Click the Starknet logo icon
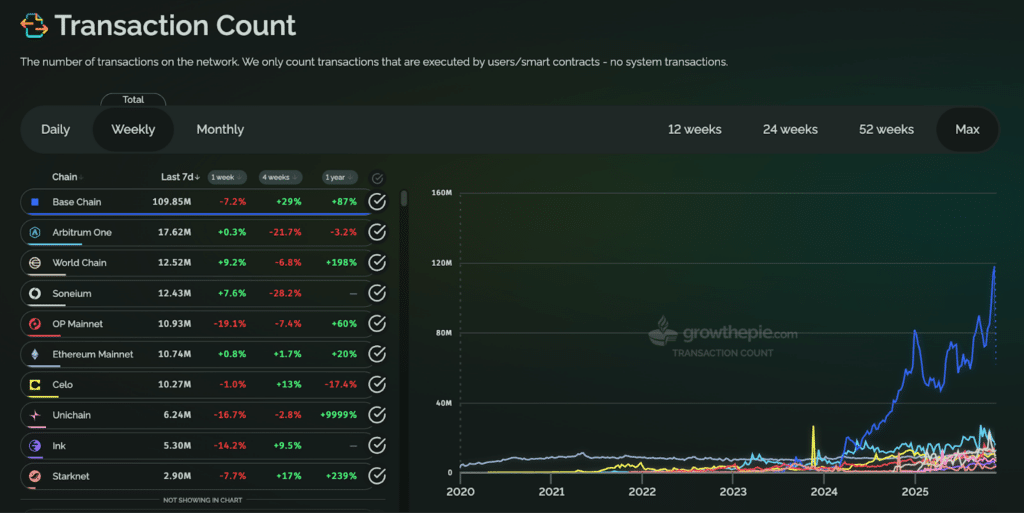Viewport: 1024px width, 513px height. tap(35, 476)
